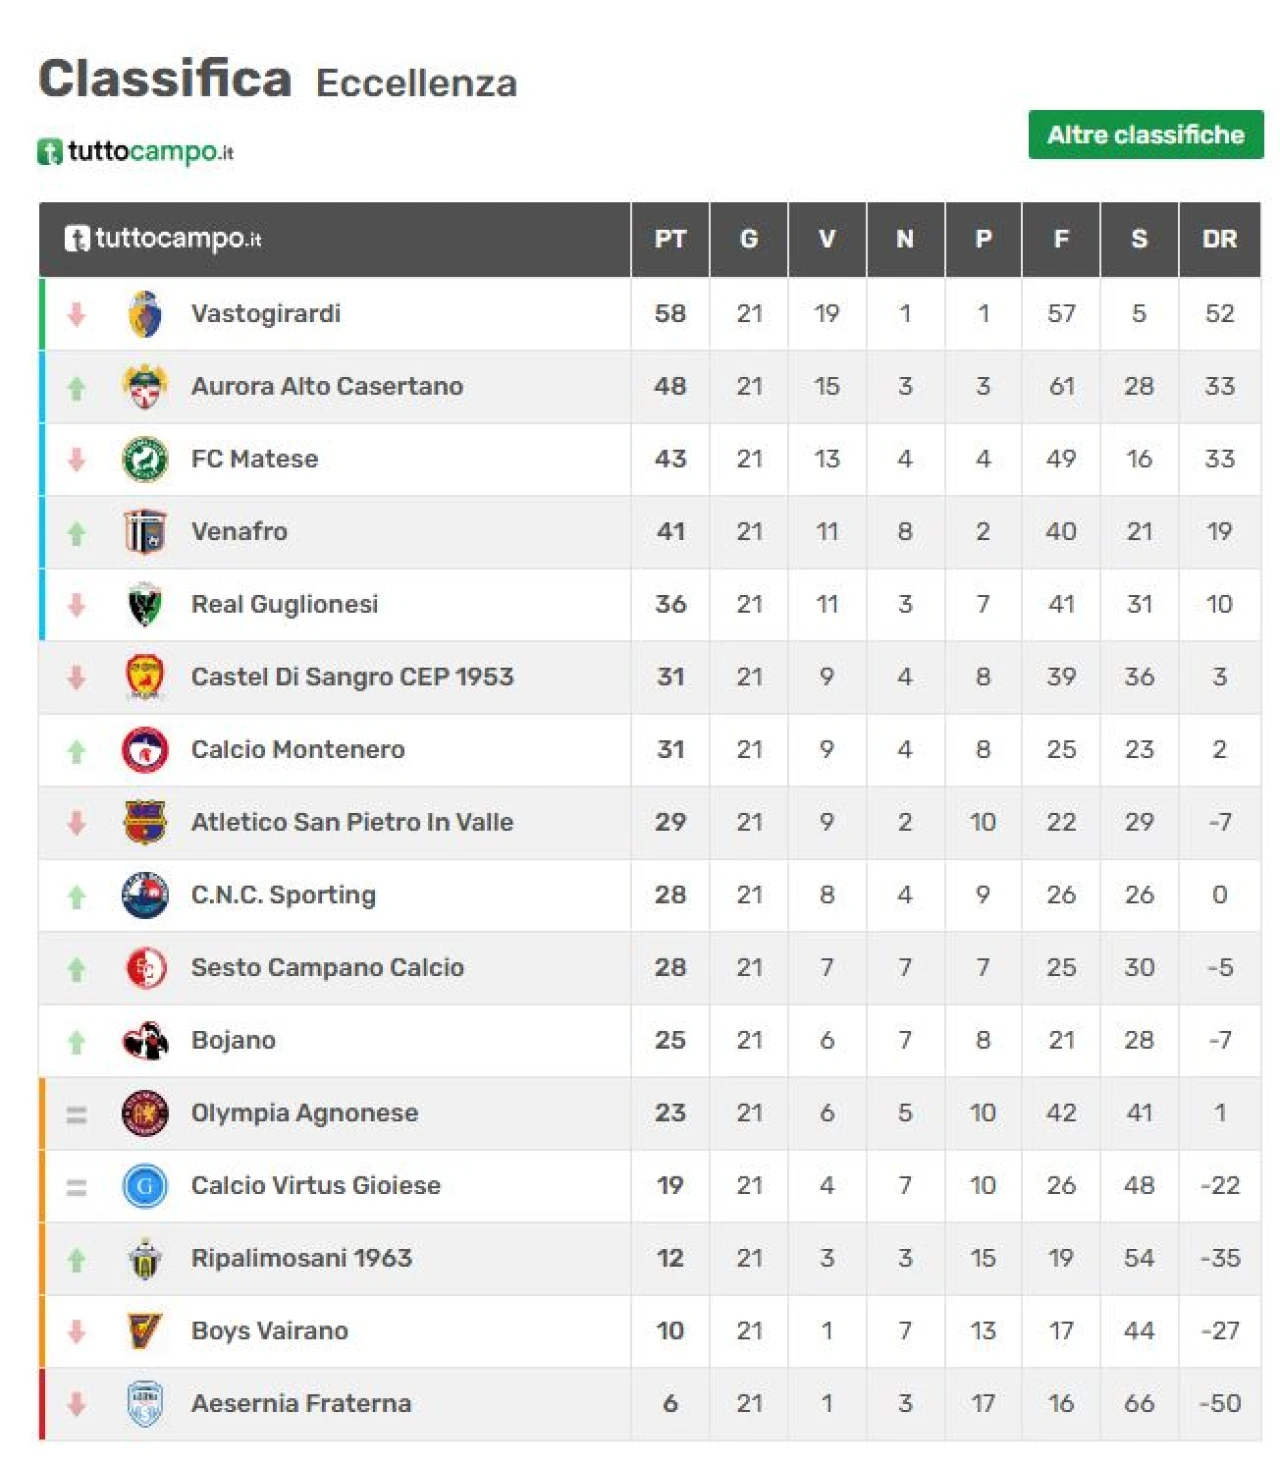This screenshot has height=1465, width=1280.
Task: Click the Calcio Virtus Gioiese blue logo
Action: coord(145,1186)
